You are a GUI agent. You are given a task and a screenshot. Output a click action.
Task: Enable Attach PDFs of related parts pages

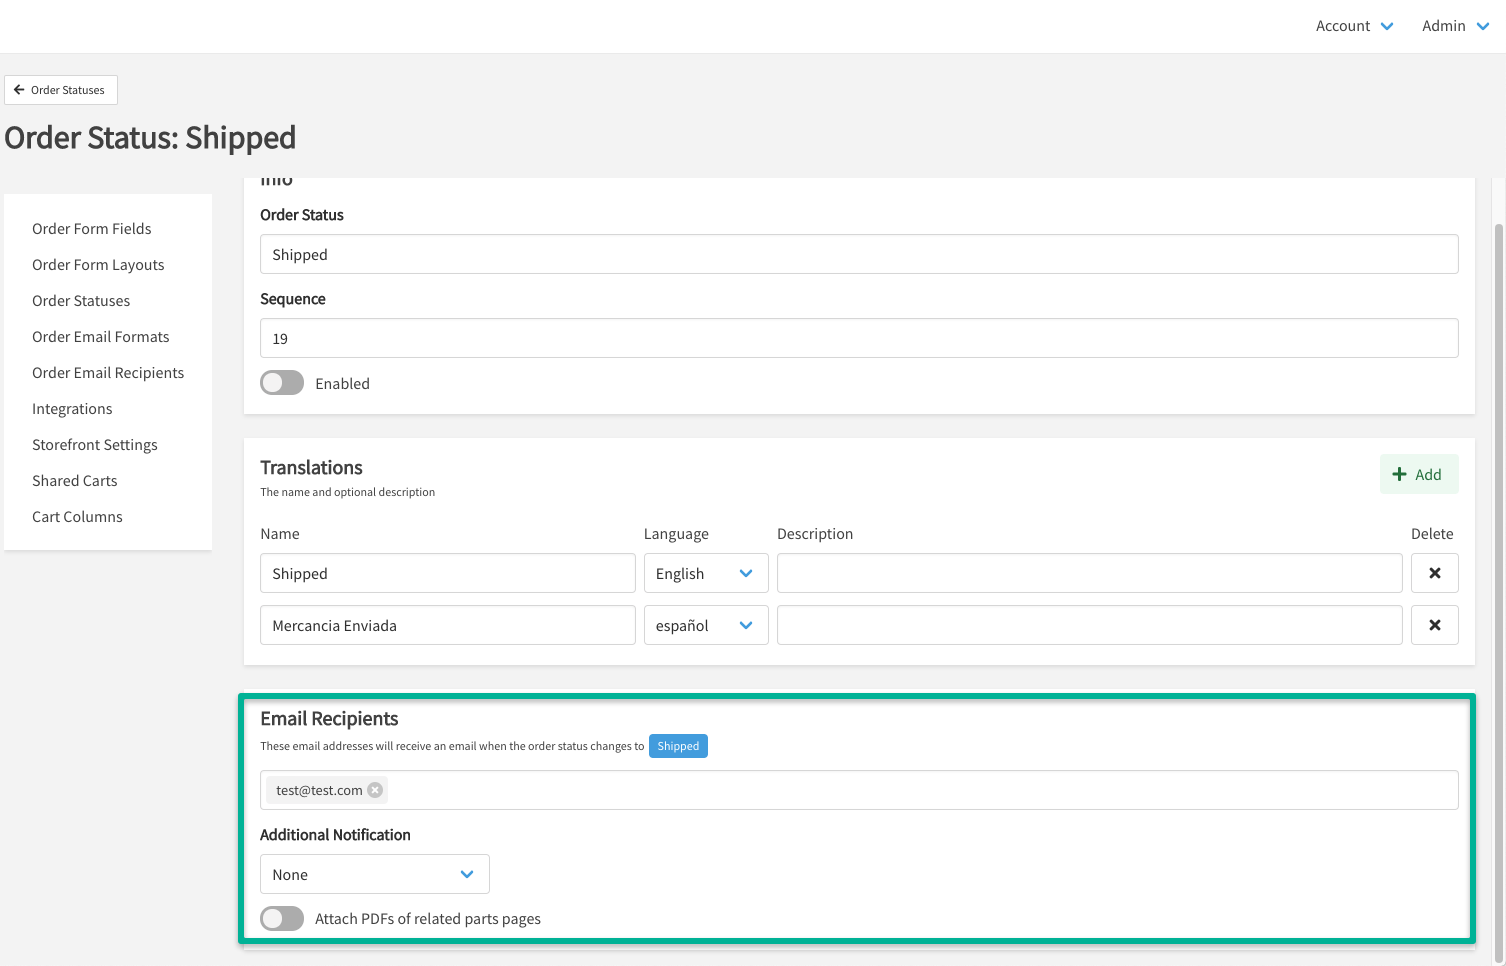pyautogui.click(x=282, y=919)
